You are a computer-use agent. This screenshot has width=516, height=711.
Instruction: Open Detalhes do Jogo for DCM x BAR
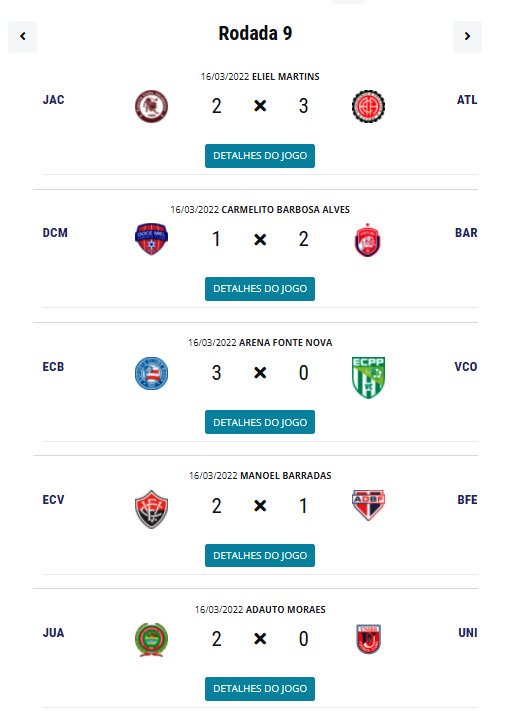coord(260,289)
